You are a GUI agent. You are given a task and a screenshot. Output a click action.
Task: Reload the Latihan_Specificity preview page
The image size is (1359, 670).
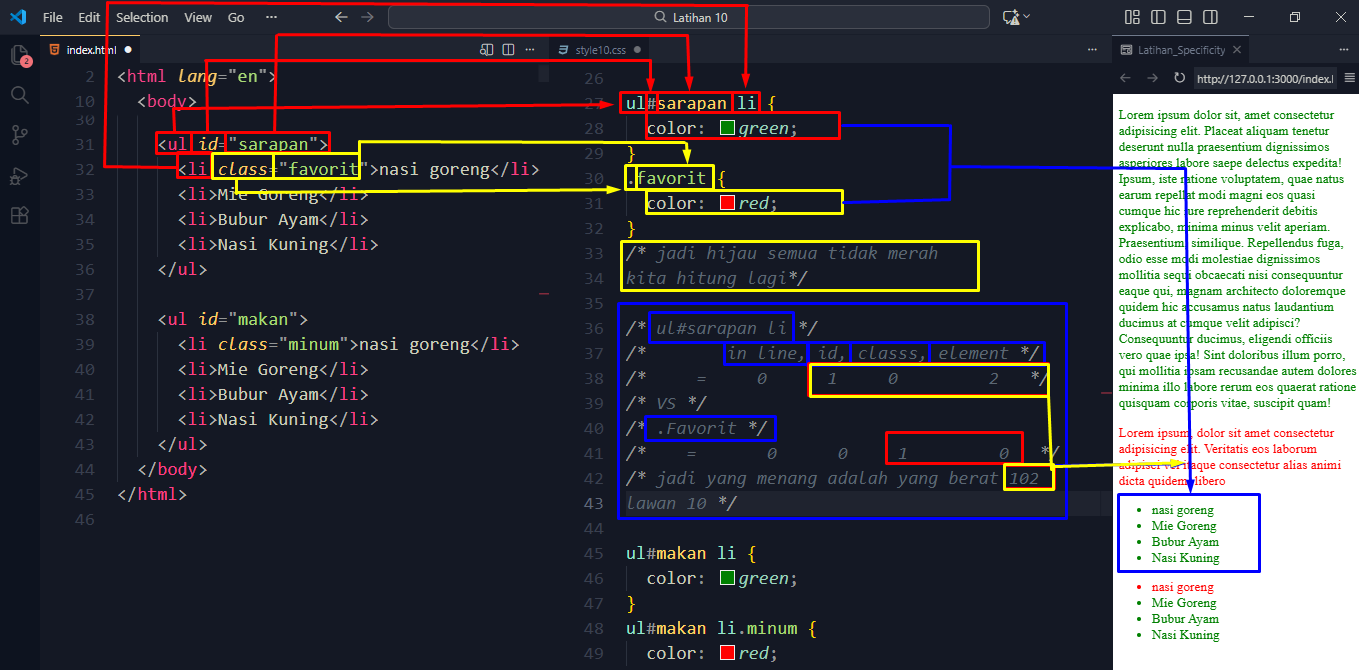coord(1179,78)
